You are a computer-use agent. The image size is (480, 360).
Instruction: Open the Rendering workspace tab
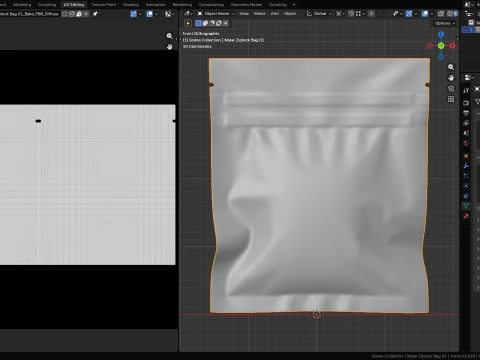[x=182, y=5]
